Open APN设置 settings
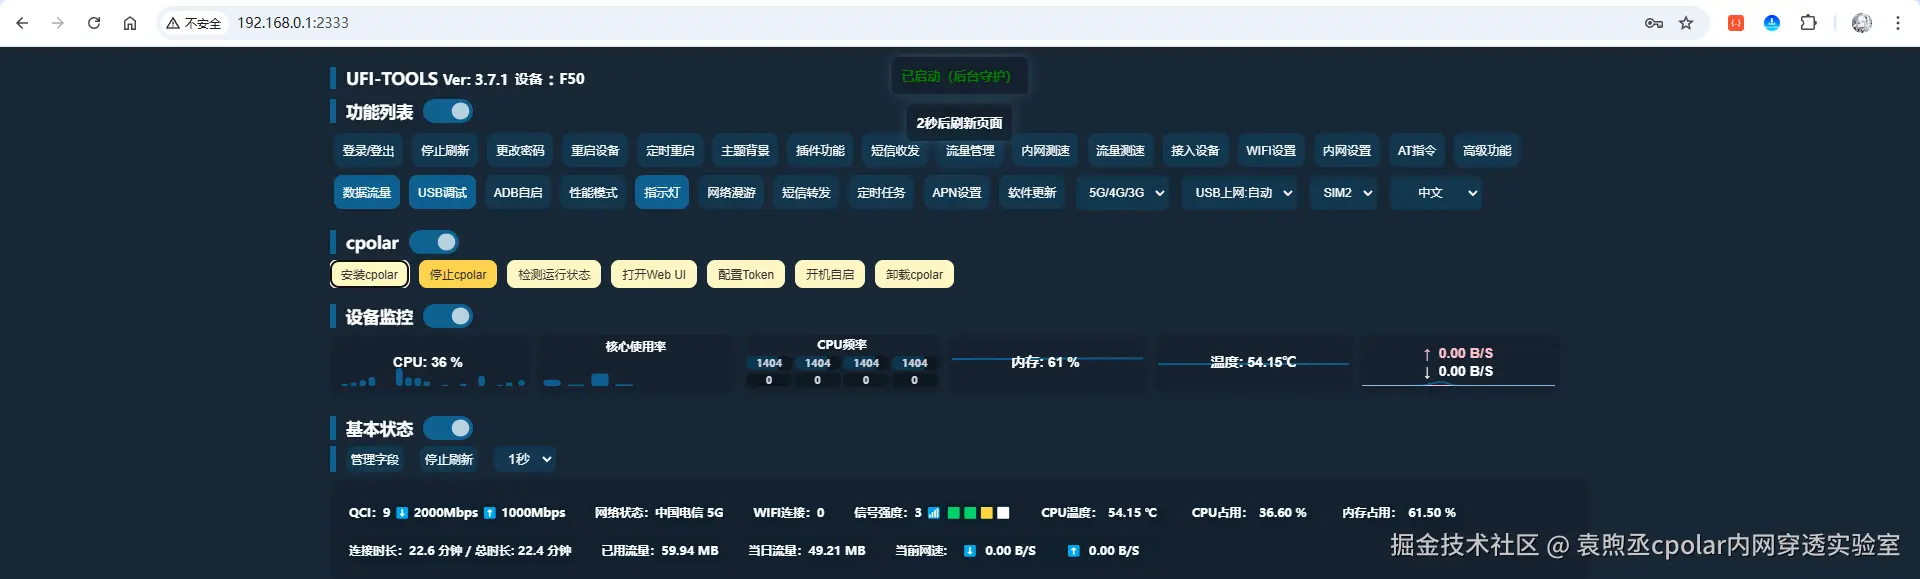The image size is (1920, 579). coord(957,192)
